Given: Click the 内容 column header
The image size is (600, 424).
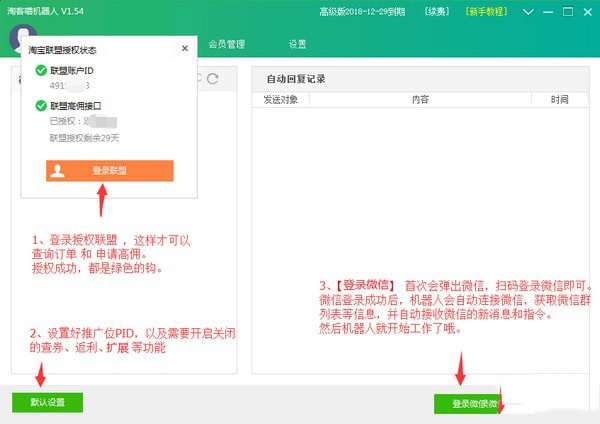Looking at the screenshot, I should tap(420, 100).
